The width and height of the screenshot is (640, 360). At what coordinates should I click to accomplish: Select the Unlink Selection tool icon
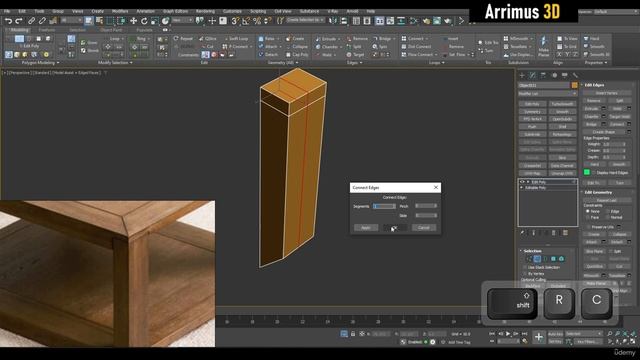pyautogui.click(x=42, y=21)
